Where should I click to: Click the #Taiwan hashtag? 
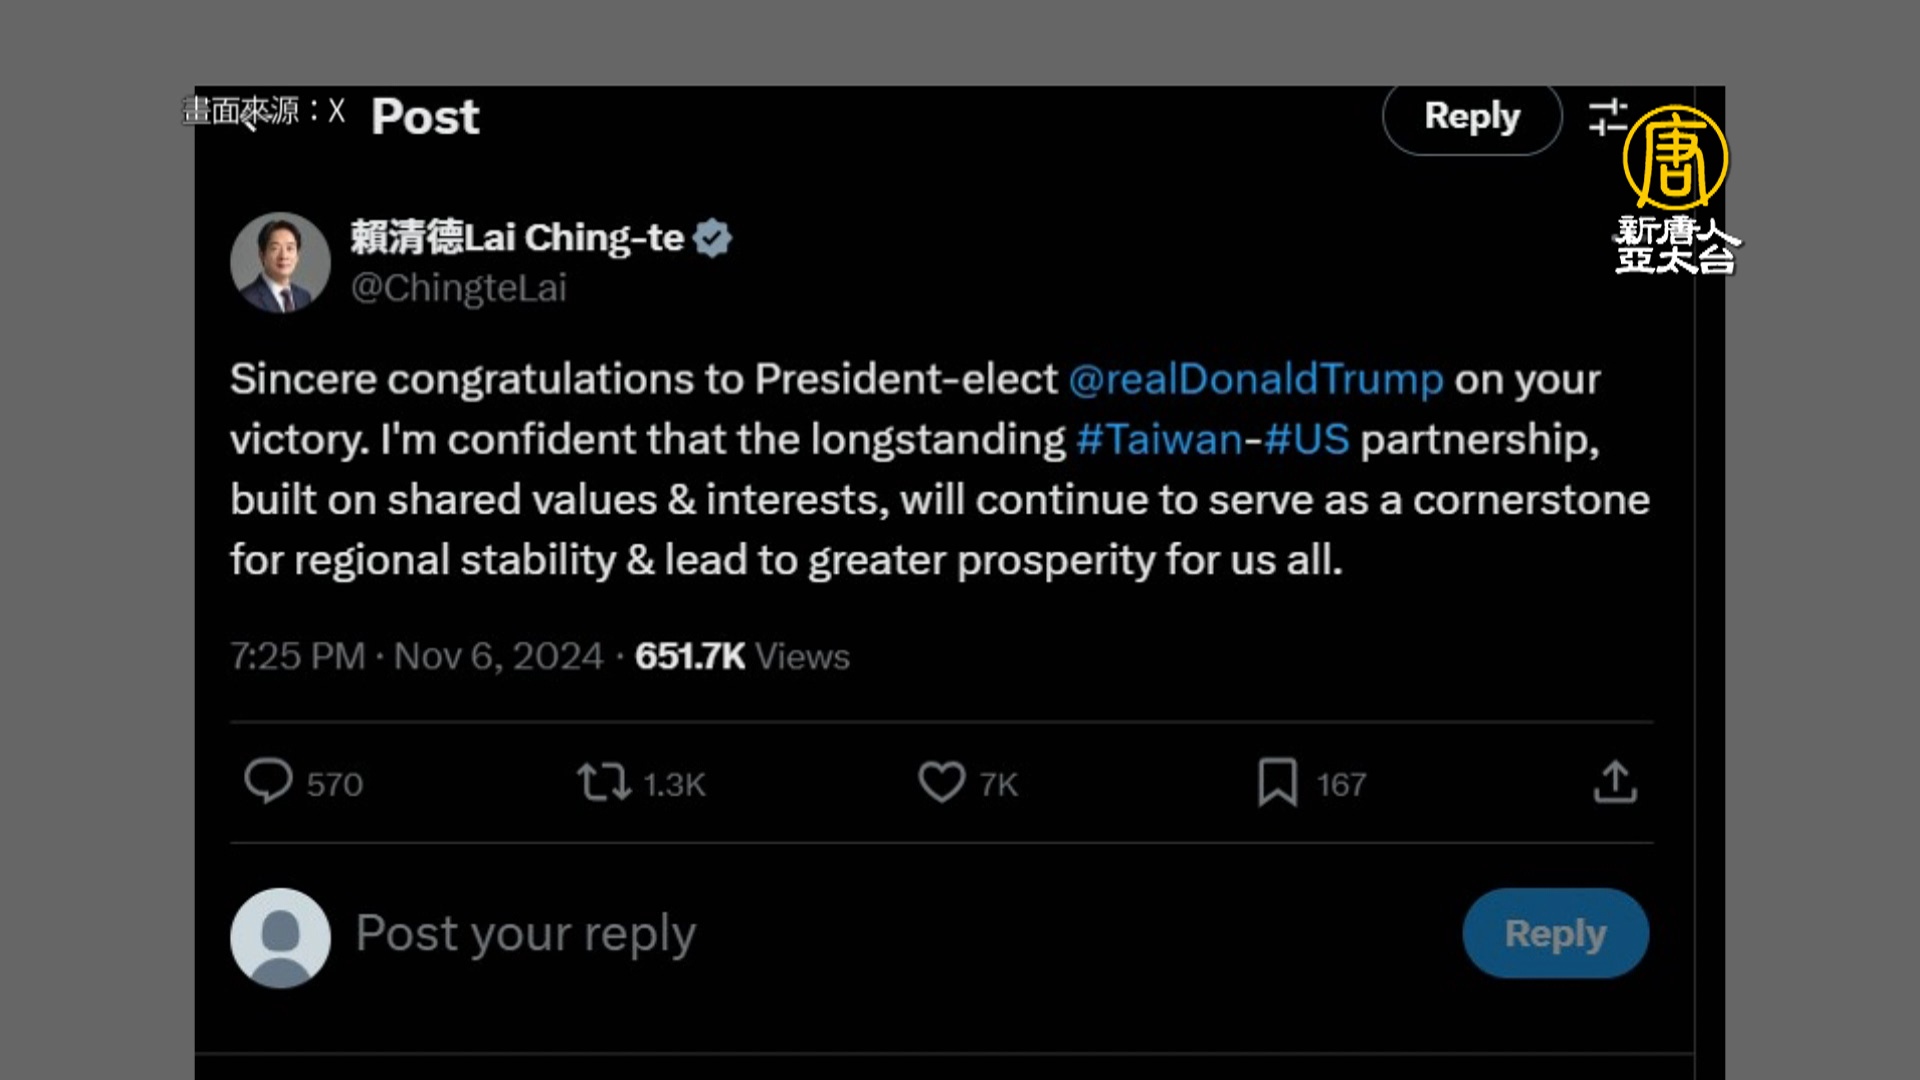point(1158,440)
